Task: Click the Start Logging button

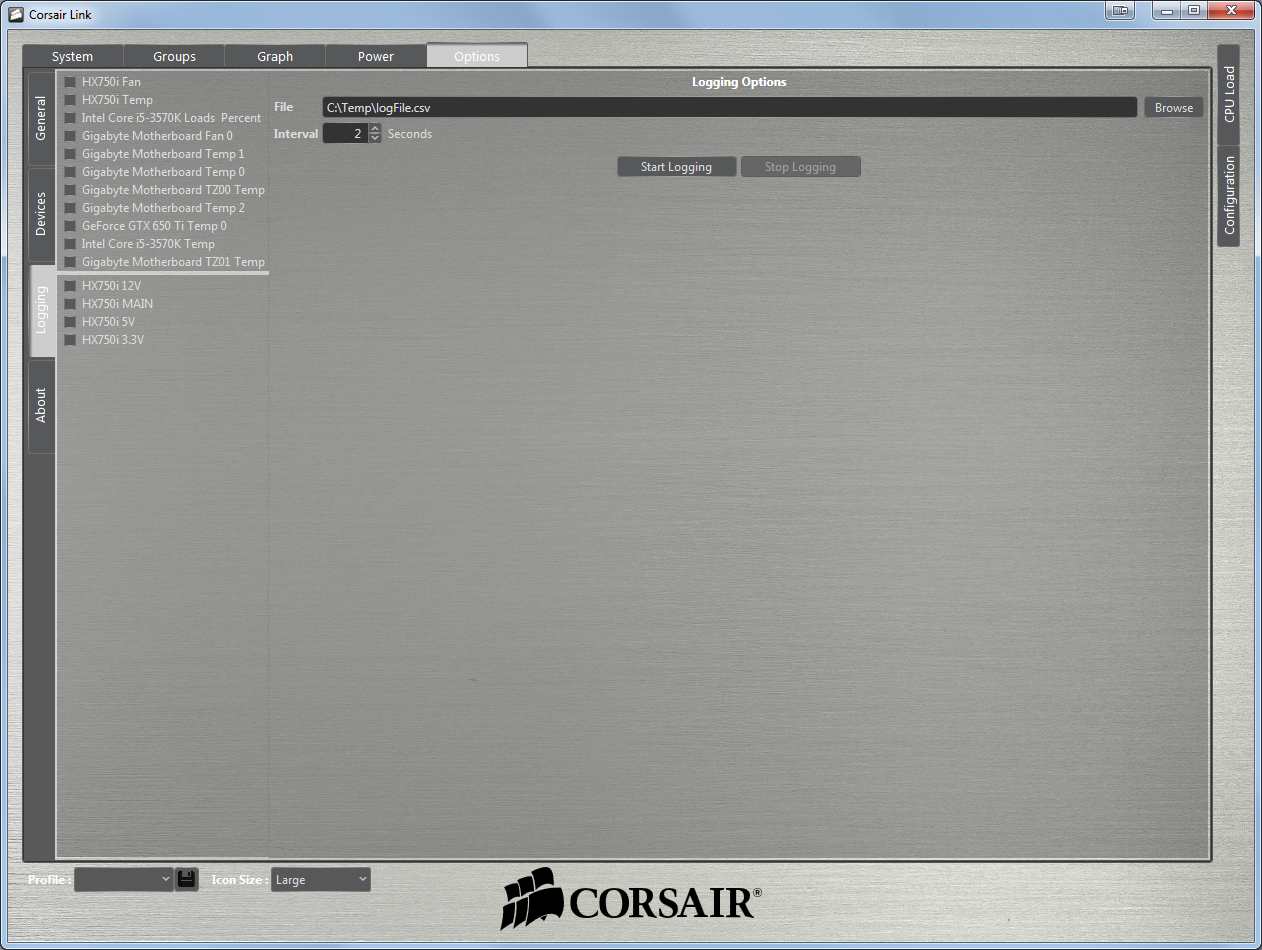Action: coord(677,167)
